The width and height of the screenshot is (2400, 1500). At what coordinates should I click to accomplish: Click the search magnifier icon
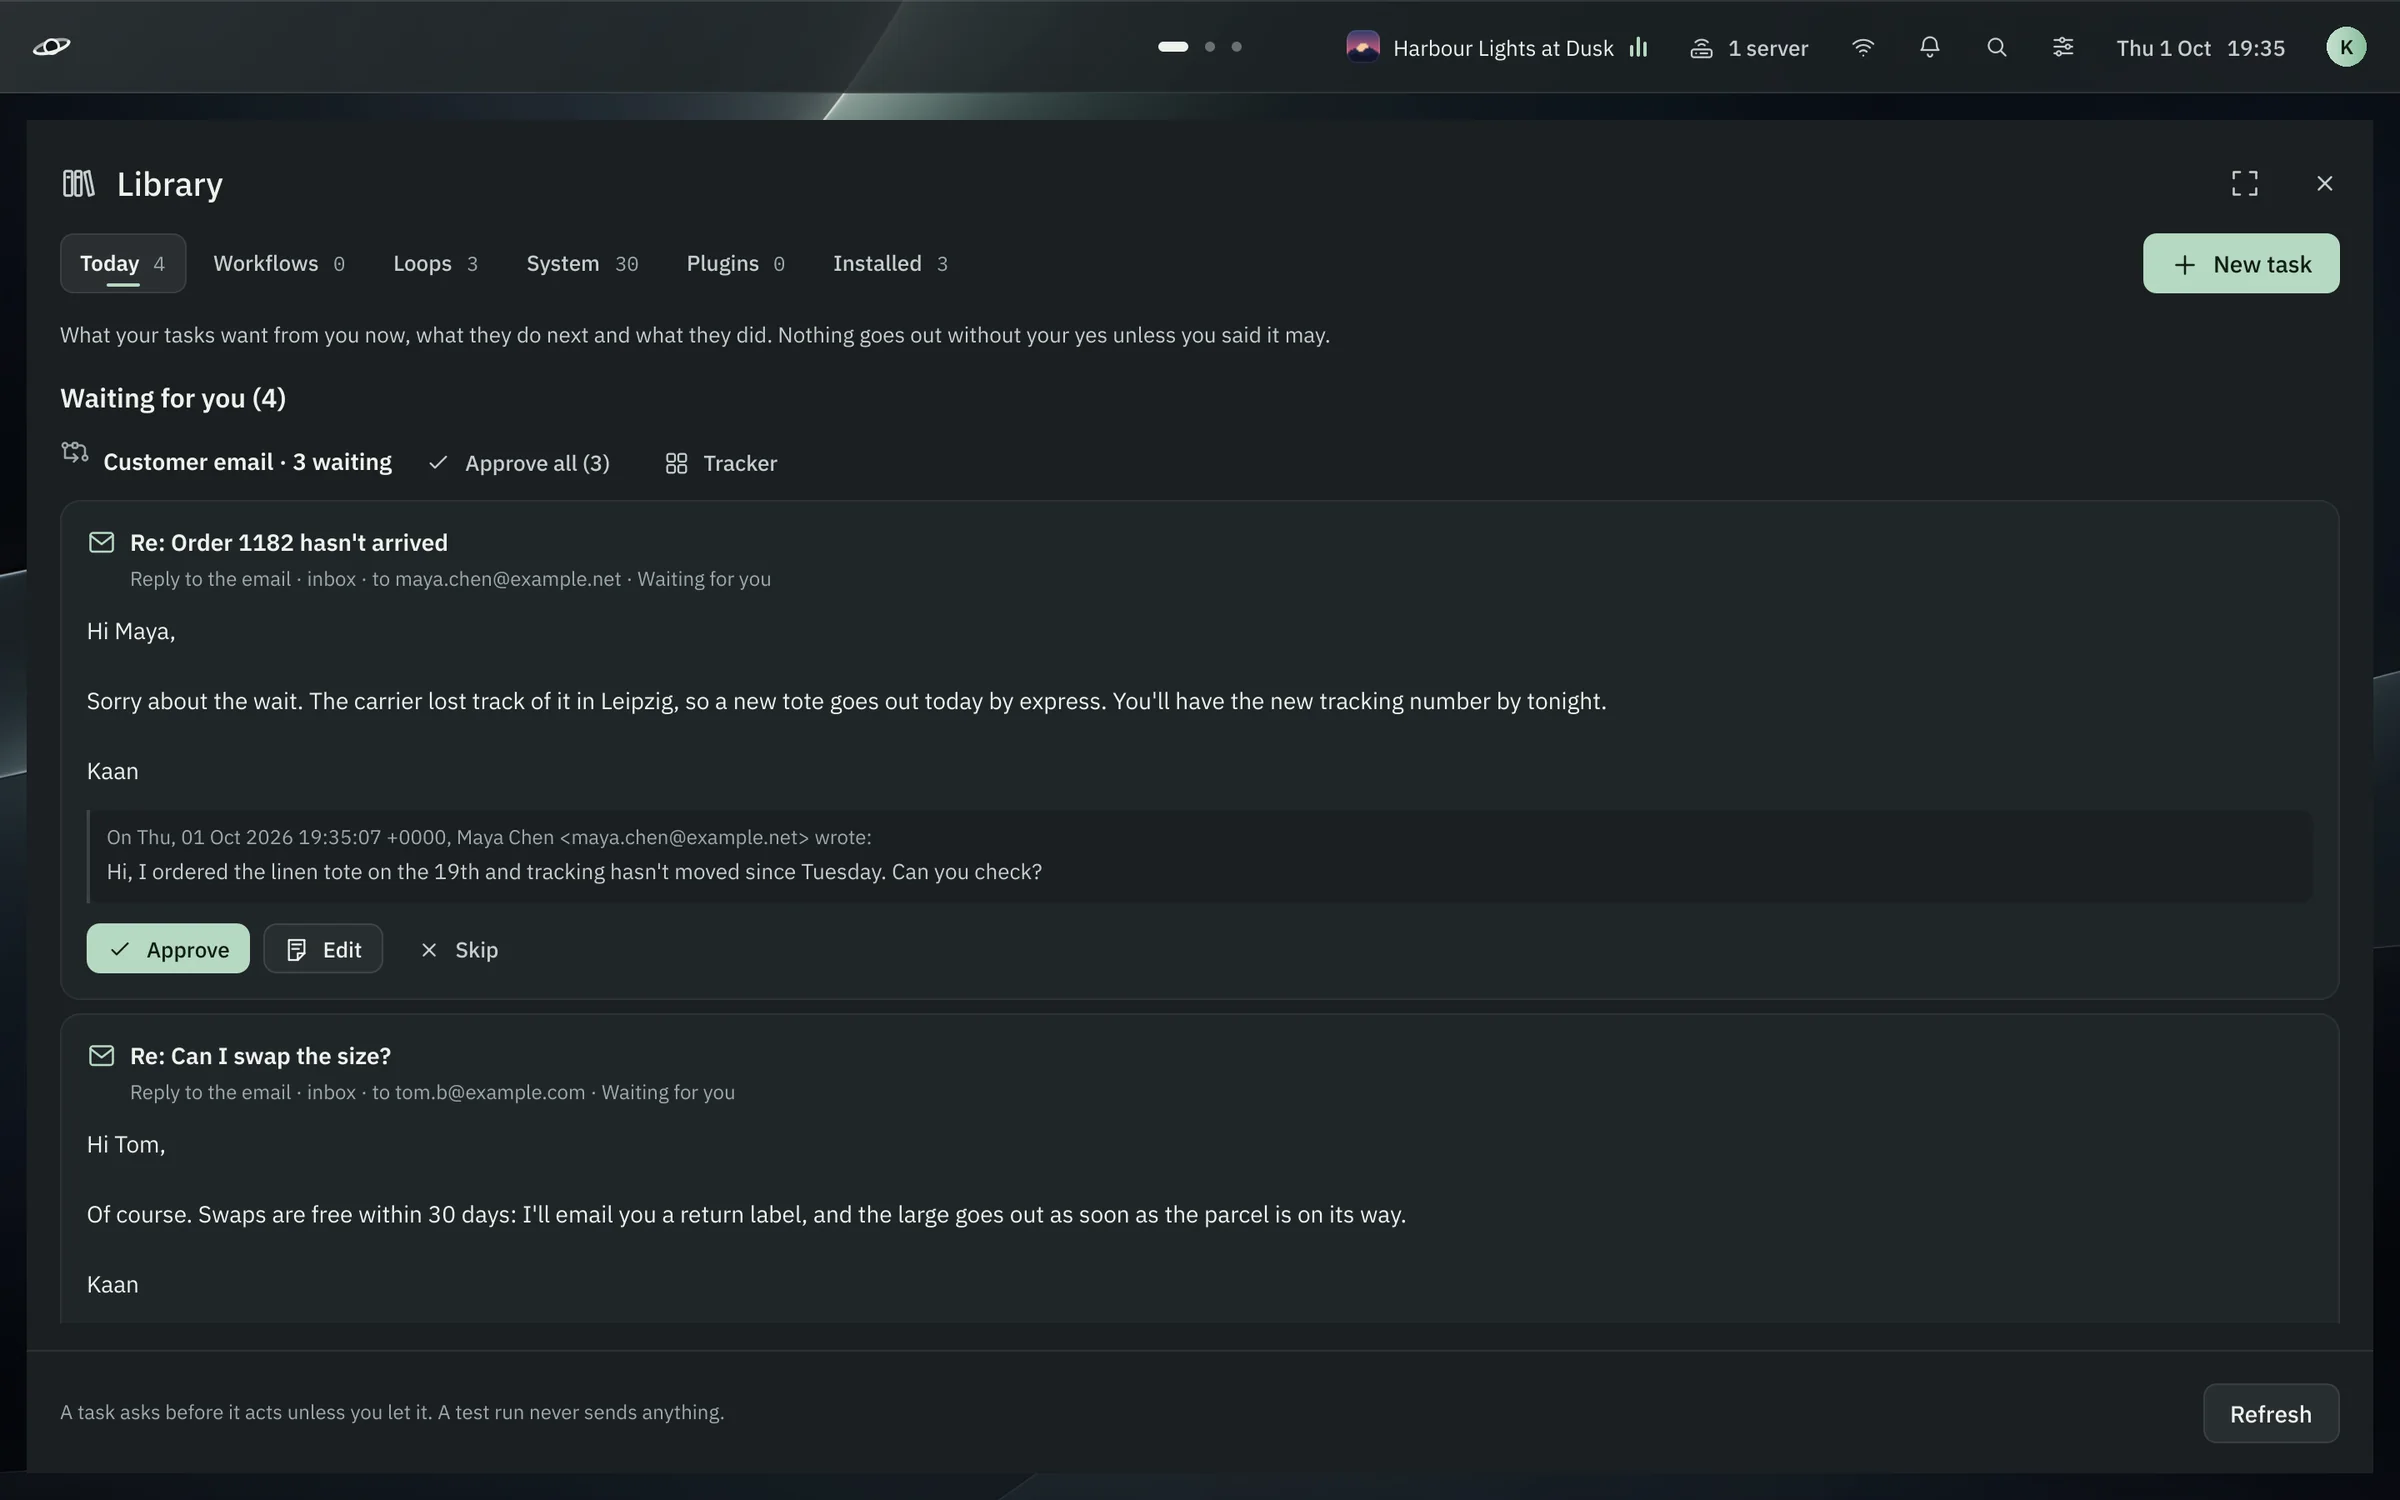tap(1996, 47)
